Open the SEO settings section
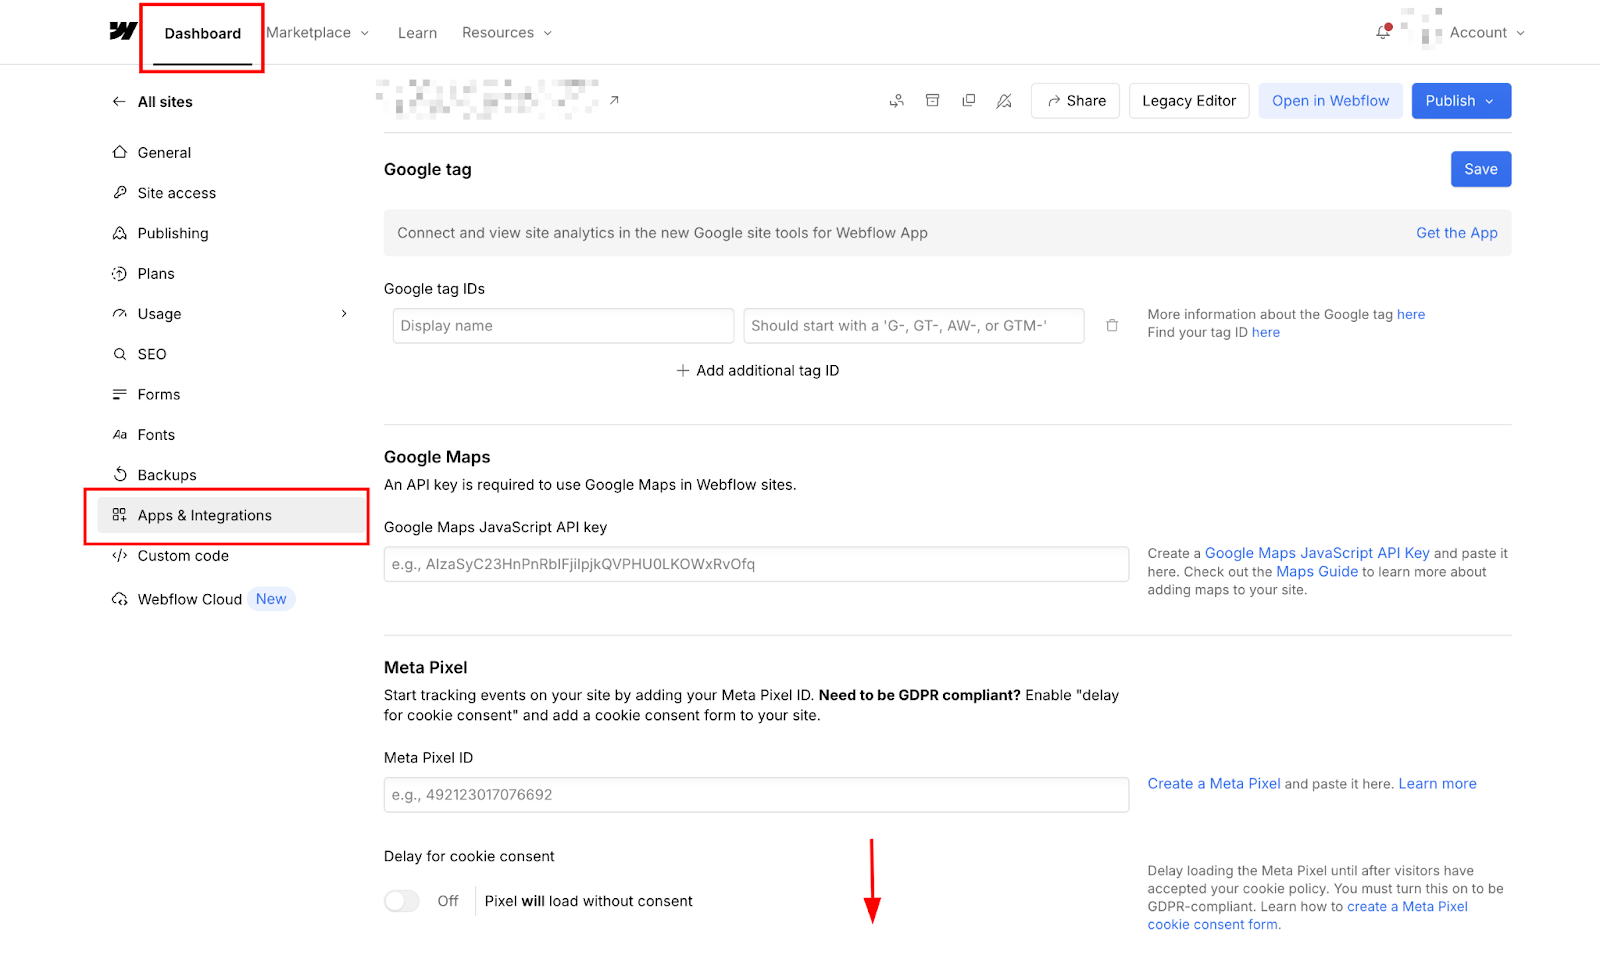 tap(152, 354)
